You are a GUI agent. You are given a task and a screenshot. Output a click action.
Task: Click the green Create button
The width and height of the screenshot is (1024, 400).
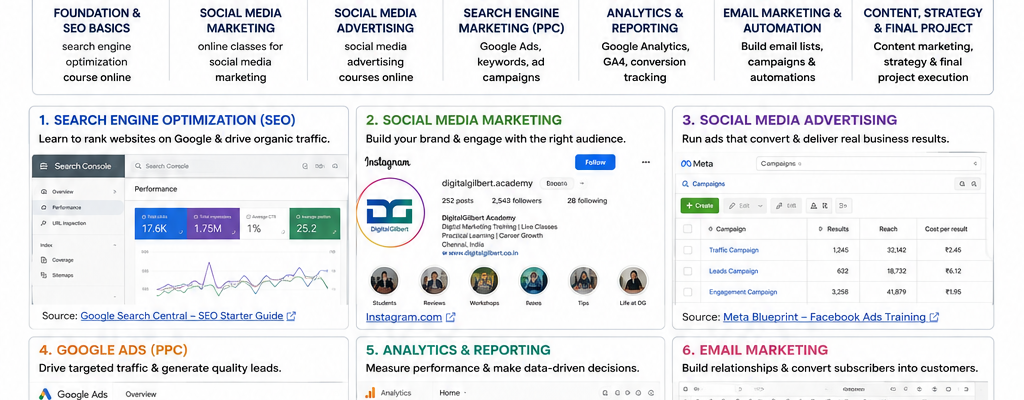coord(699,205)
